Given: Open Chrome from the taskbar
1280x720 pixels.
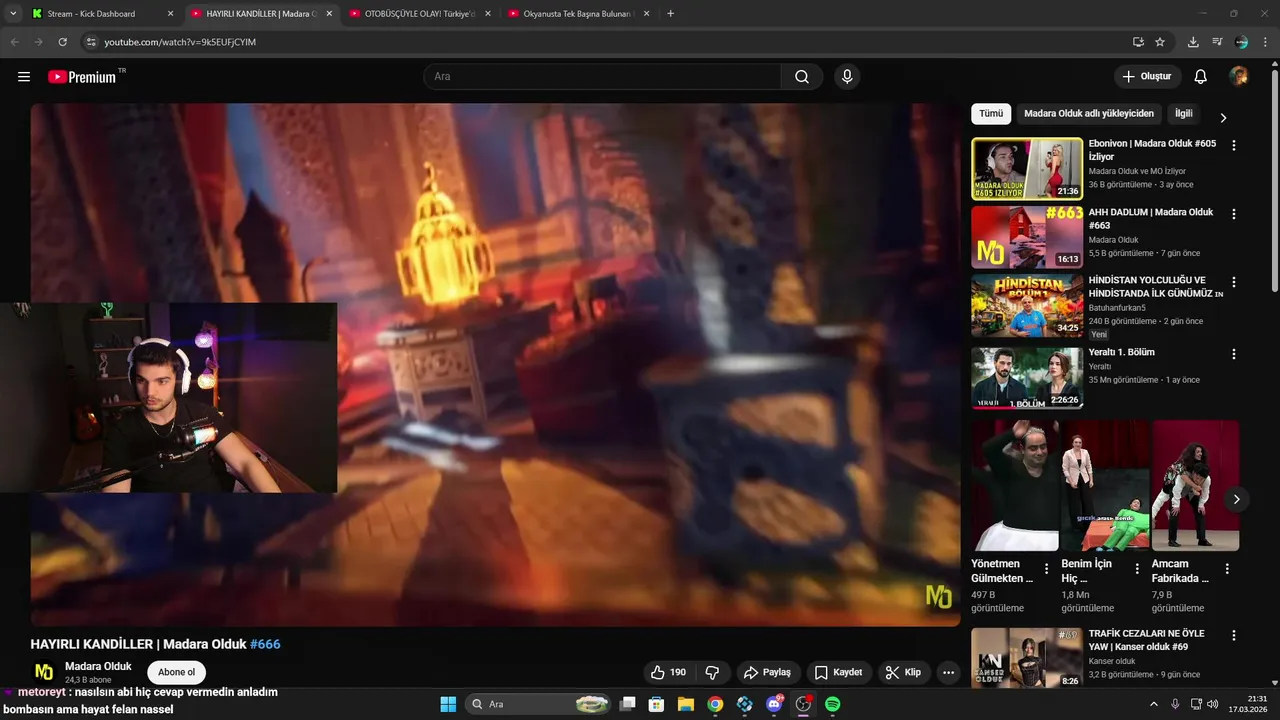Looking at the screenshot, I should 715,704.
